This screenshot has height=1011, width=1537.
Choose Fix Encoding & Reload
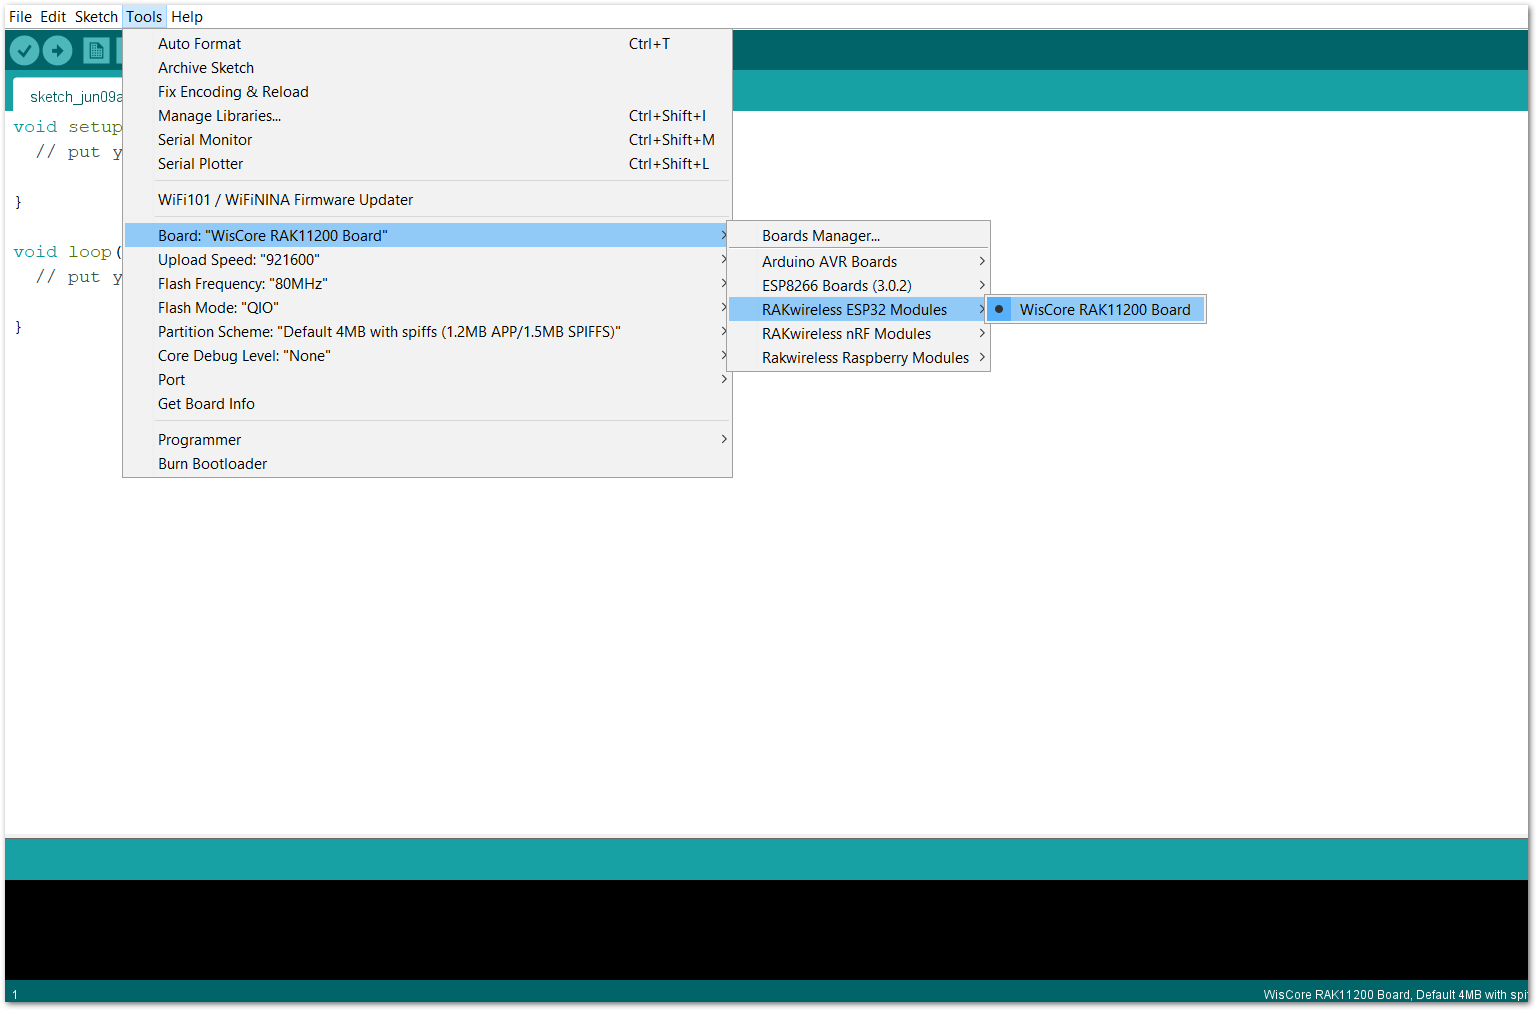428,92
